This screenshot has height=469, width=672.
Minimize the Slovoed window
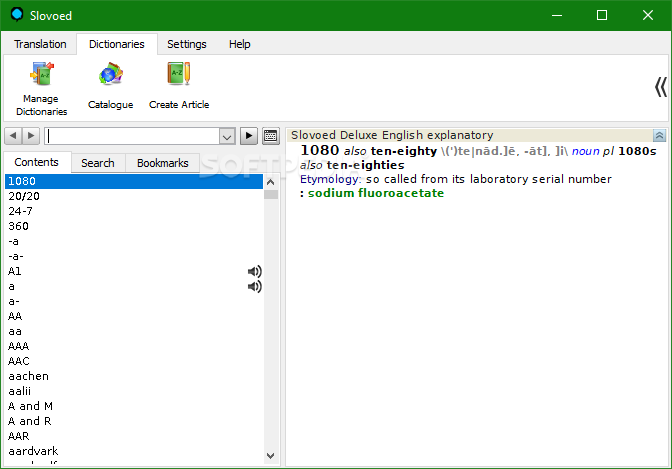tap(557, 15)
